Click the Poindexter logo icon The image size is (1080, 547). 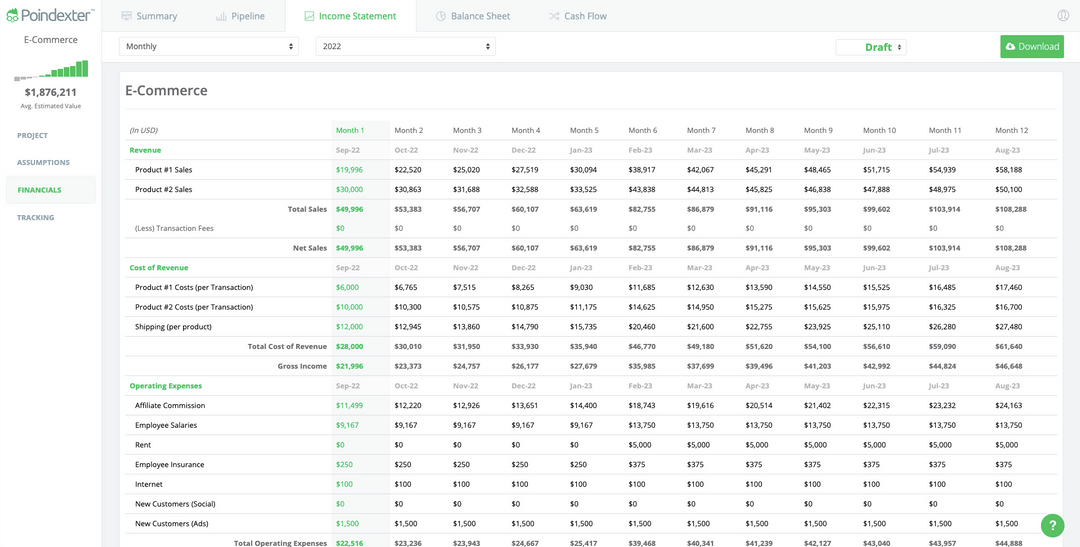pyautogui.click(x=12, y=14)
